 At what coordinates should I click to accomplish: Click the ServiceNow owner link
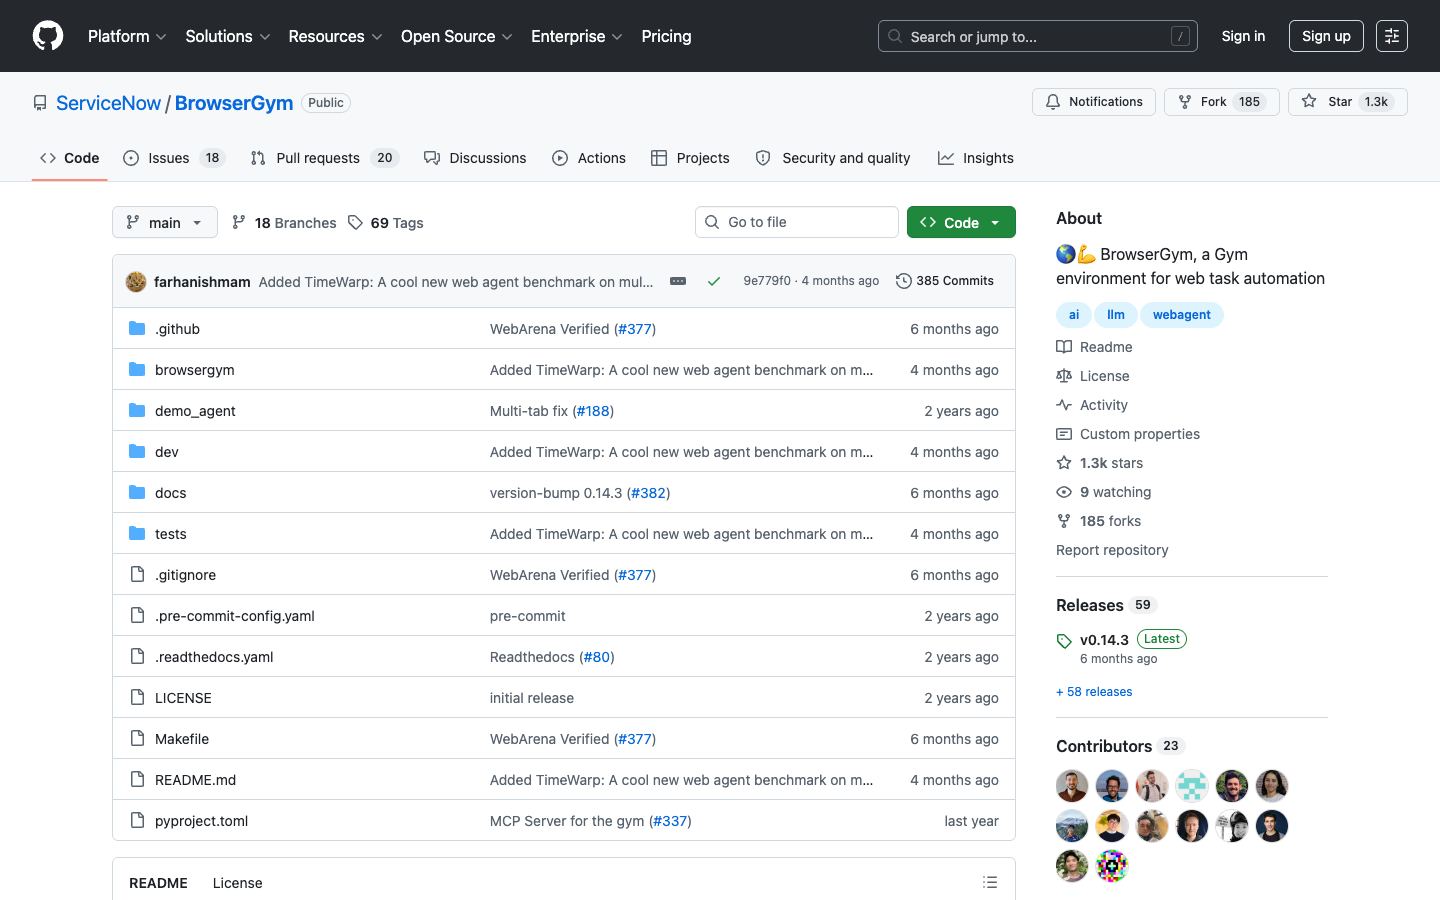click(x=108, y=103)
